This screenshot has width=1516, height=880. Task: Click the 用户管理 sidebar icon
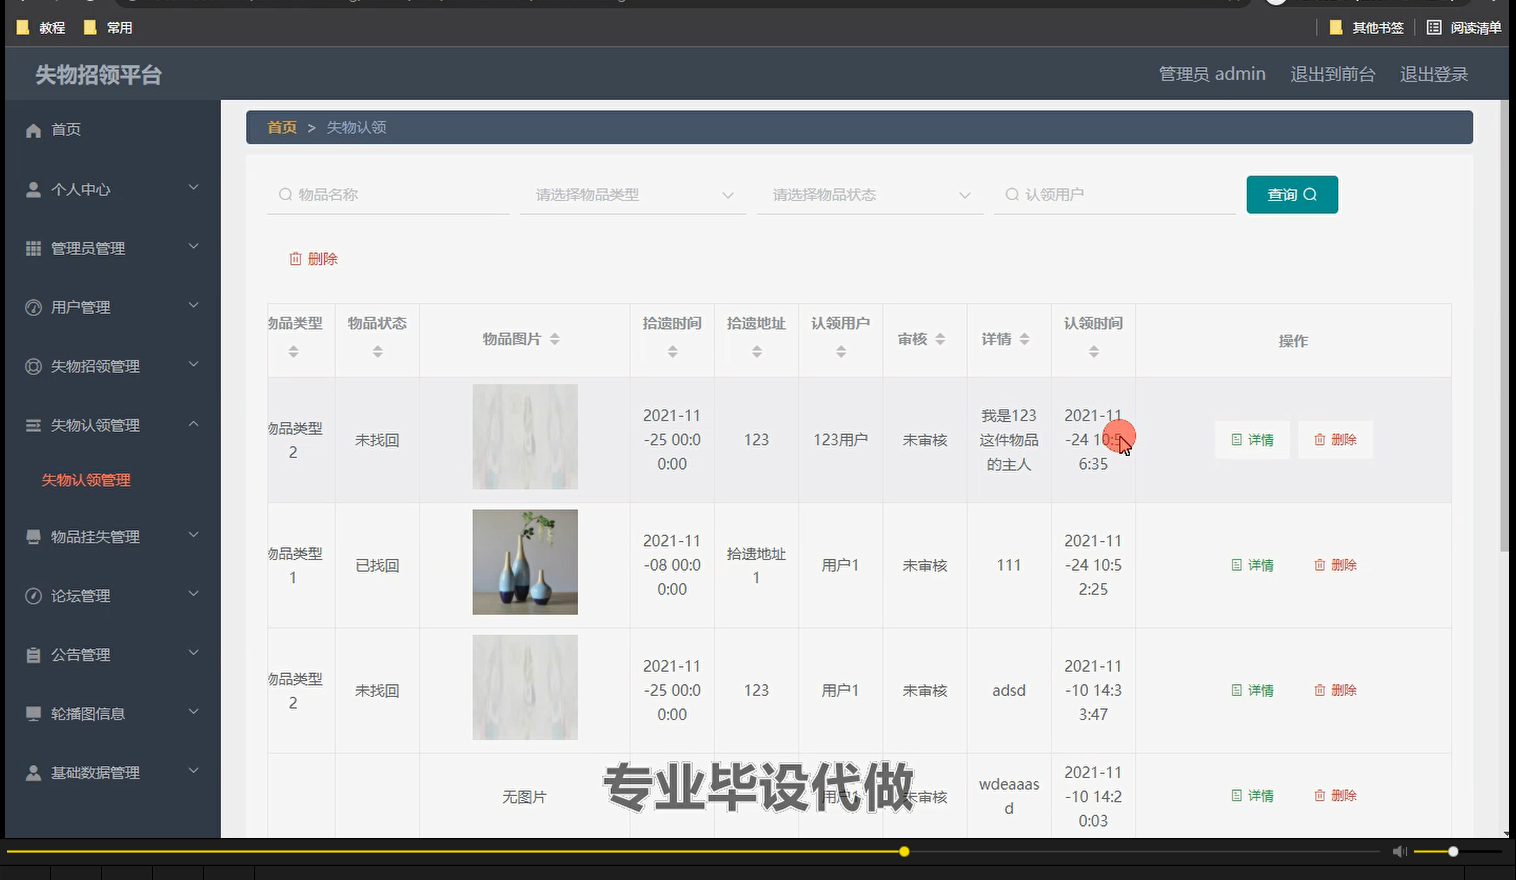(32, 306)
